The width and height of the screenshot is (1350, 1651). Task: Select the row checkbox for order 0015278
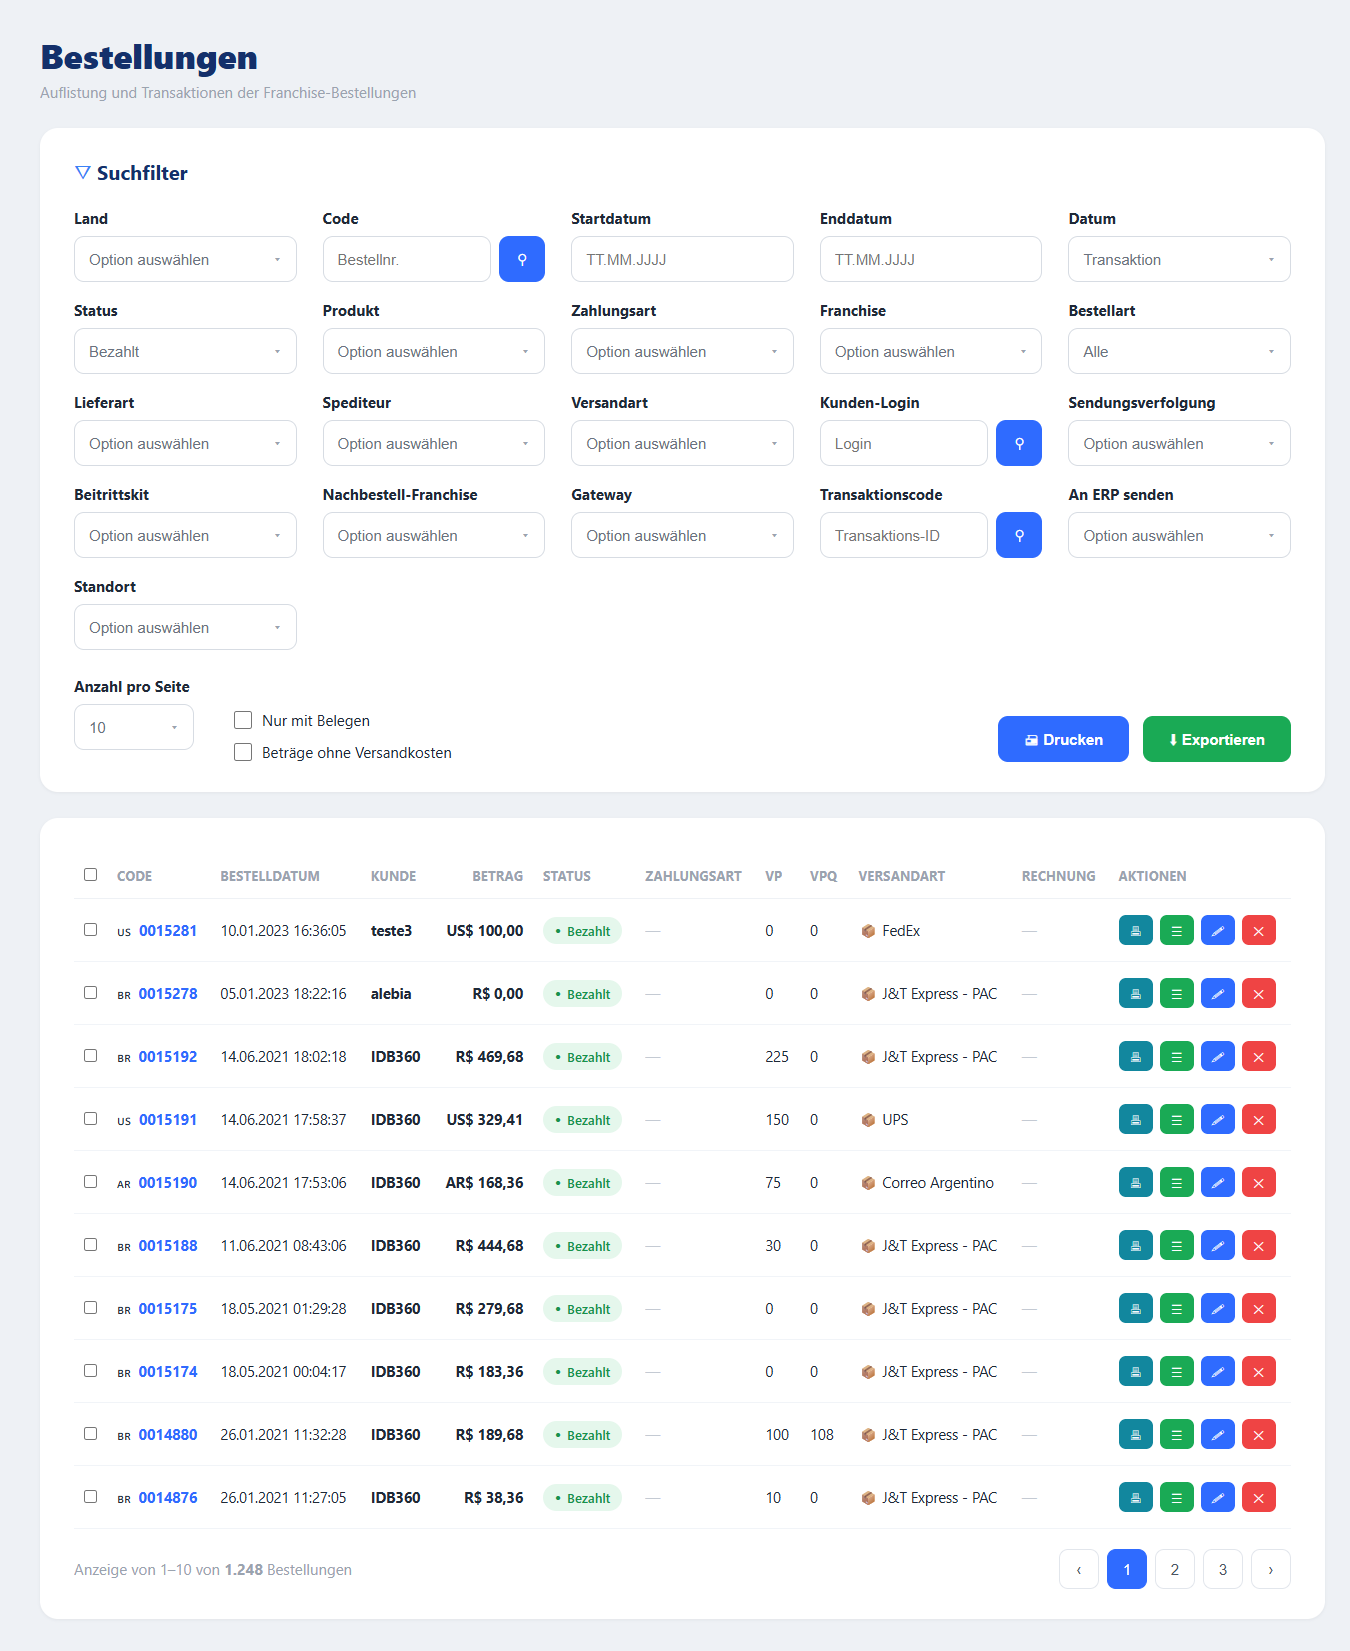(91, 993)
